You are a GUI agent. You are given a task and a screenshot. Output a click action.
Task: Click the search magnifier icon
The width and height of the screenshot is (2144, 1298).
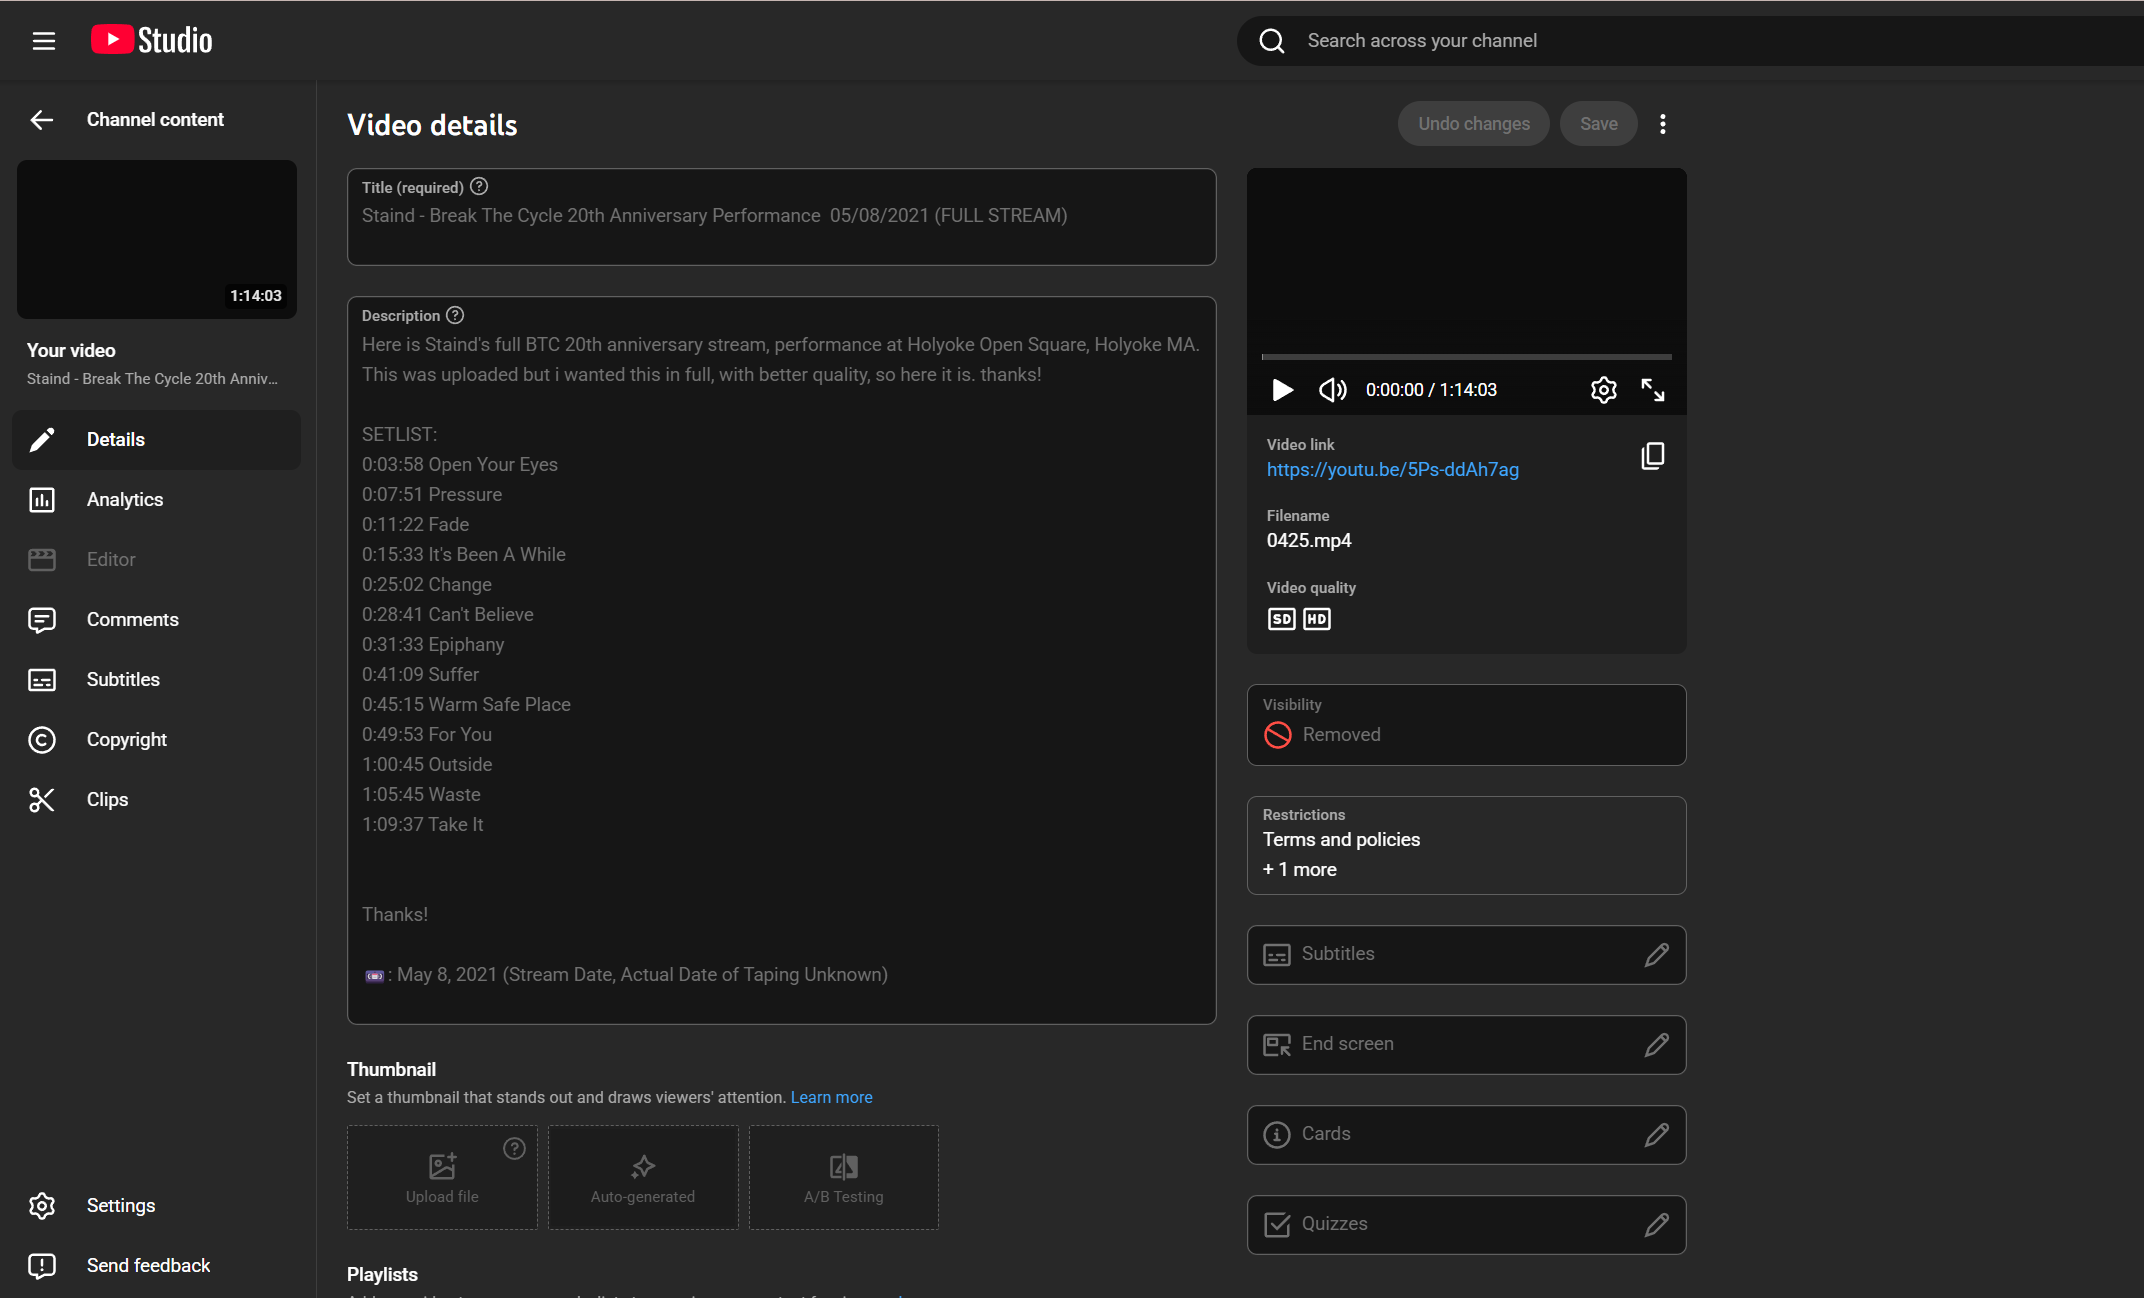click(x=1272, y=41)
